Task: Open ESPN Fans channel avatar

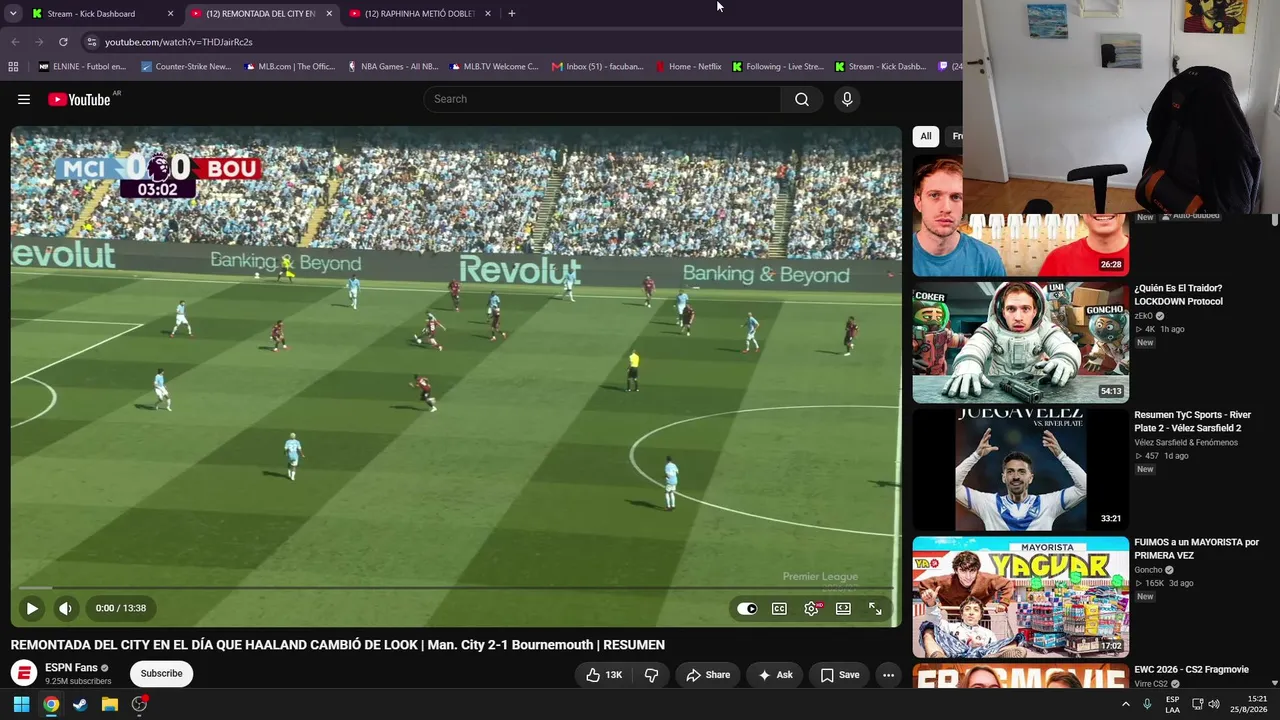Action: click(24, 674)
